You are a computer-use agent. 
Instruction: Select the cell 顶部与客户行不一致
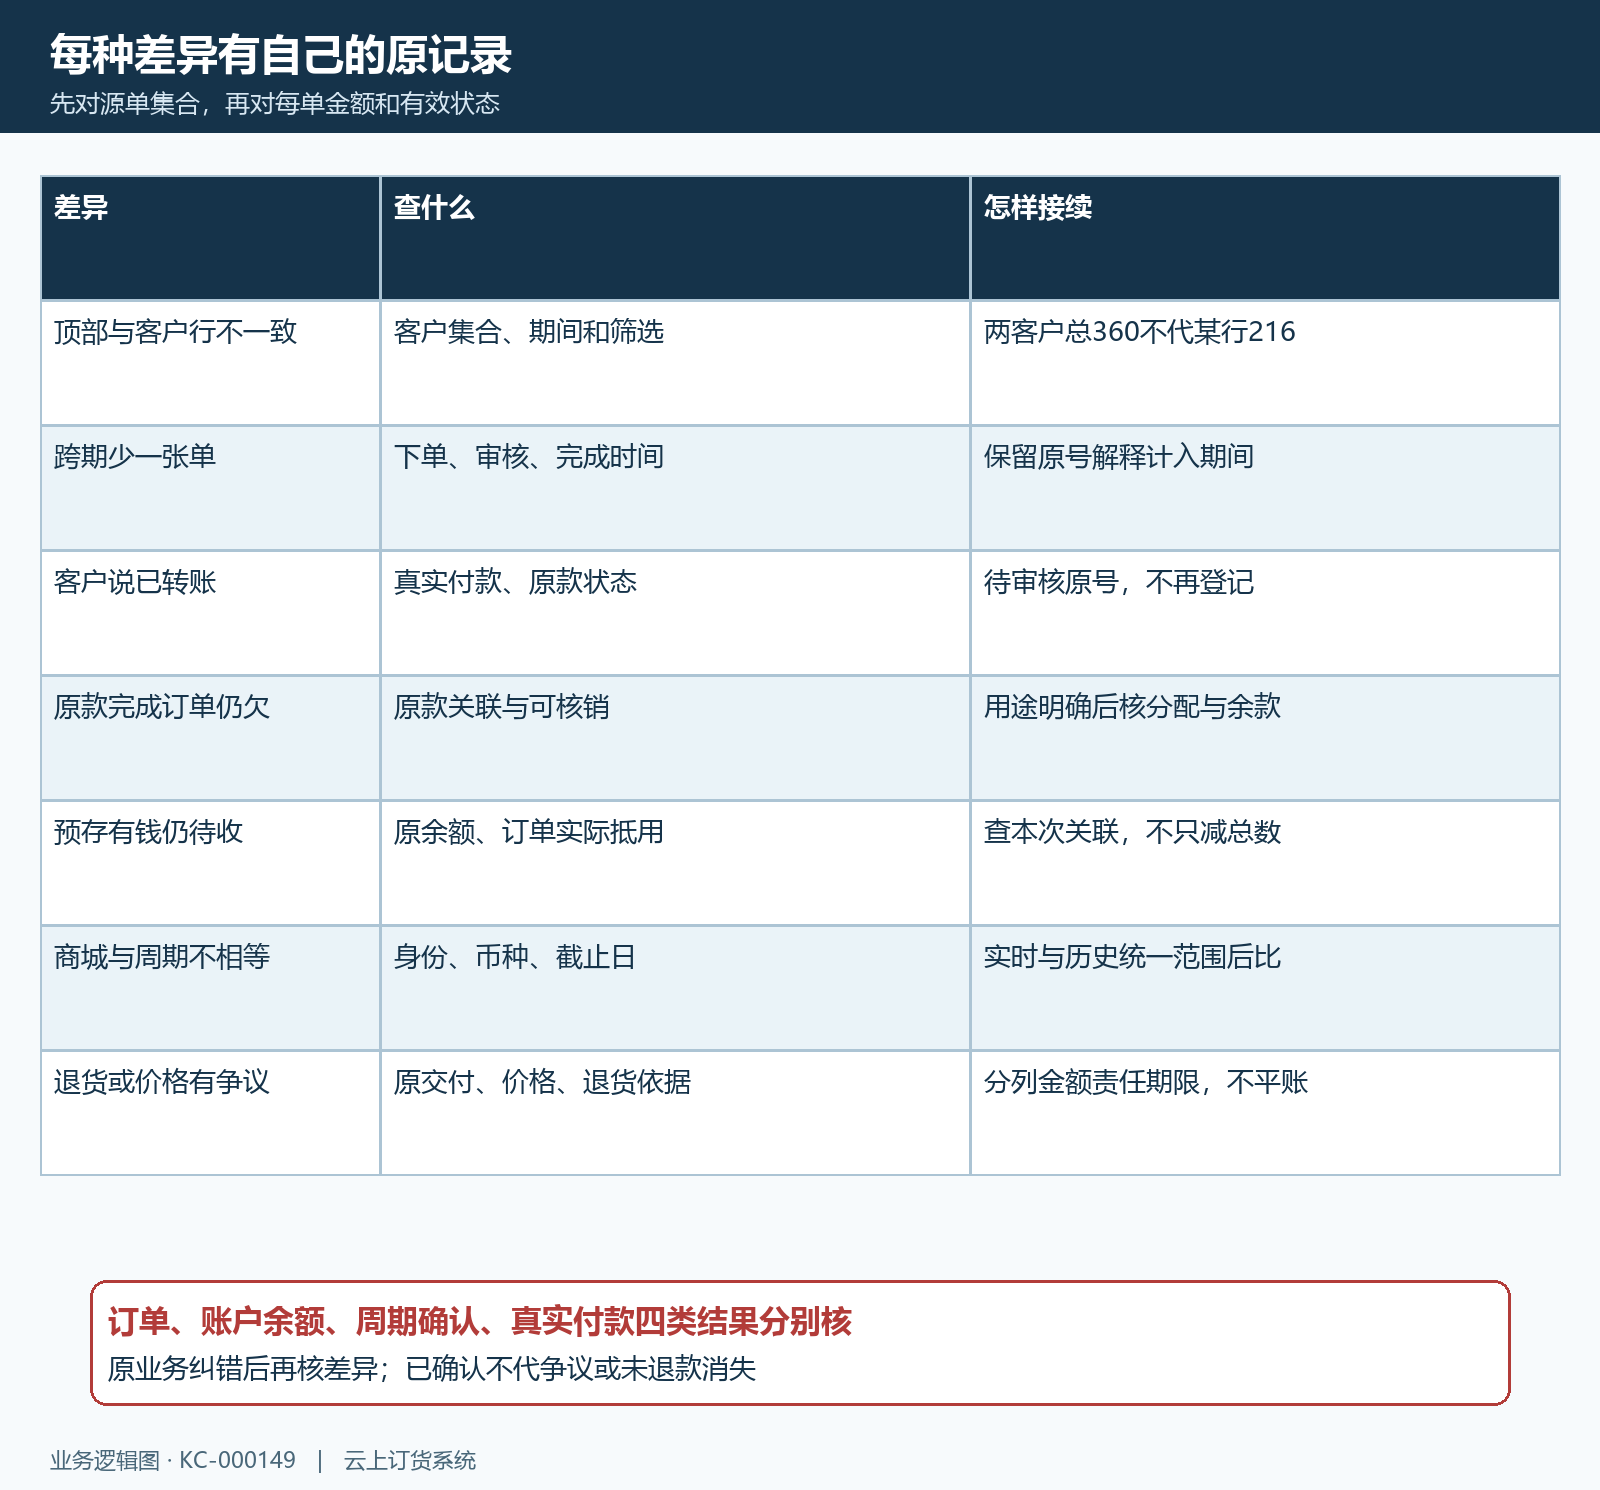tap(210, 363)
